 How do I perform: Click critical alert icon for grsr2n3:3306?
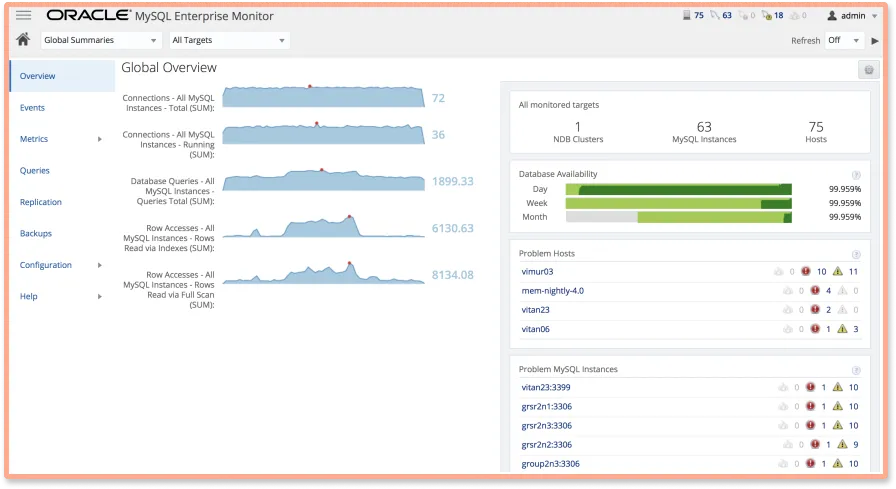(x=810, y=426)
